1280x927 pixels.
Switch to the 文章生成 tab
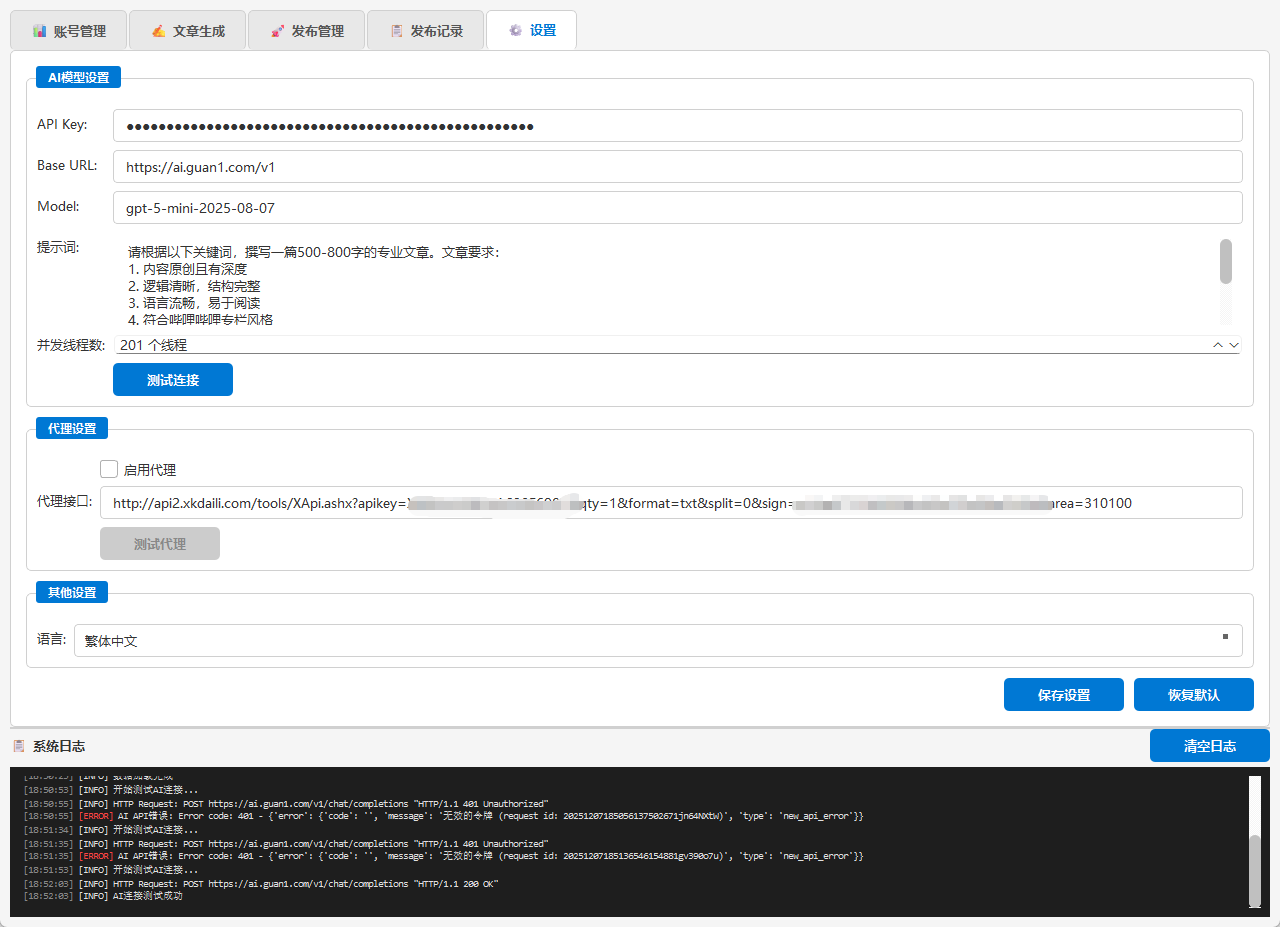click(x=187, y=31)
